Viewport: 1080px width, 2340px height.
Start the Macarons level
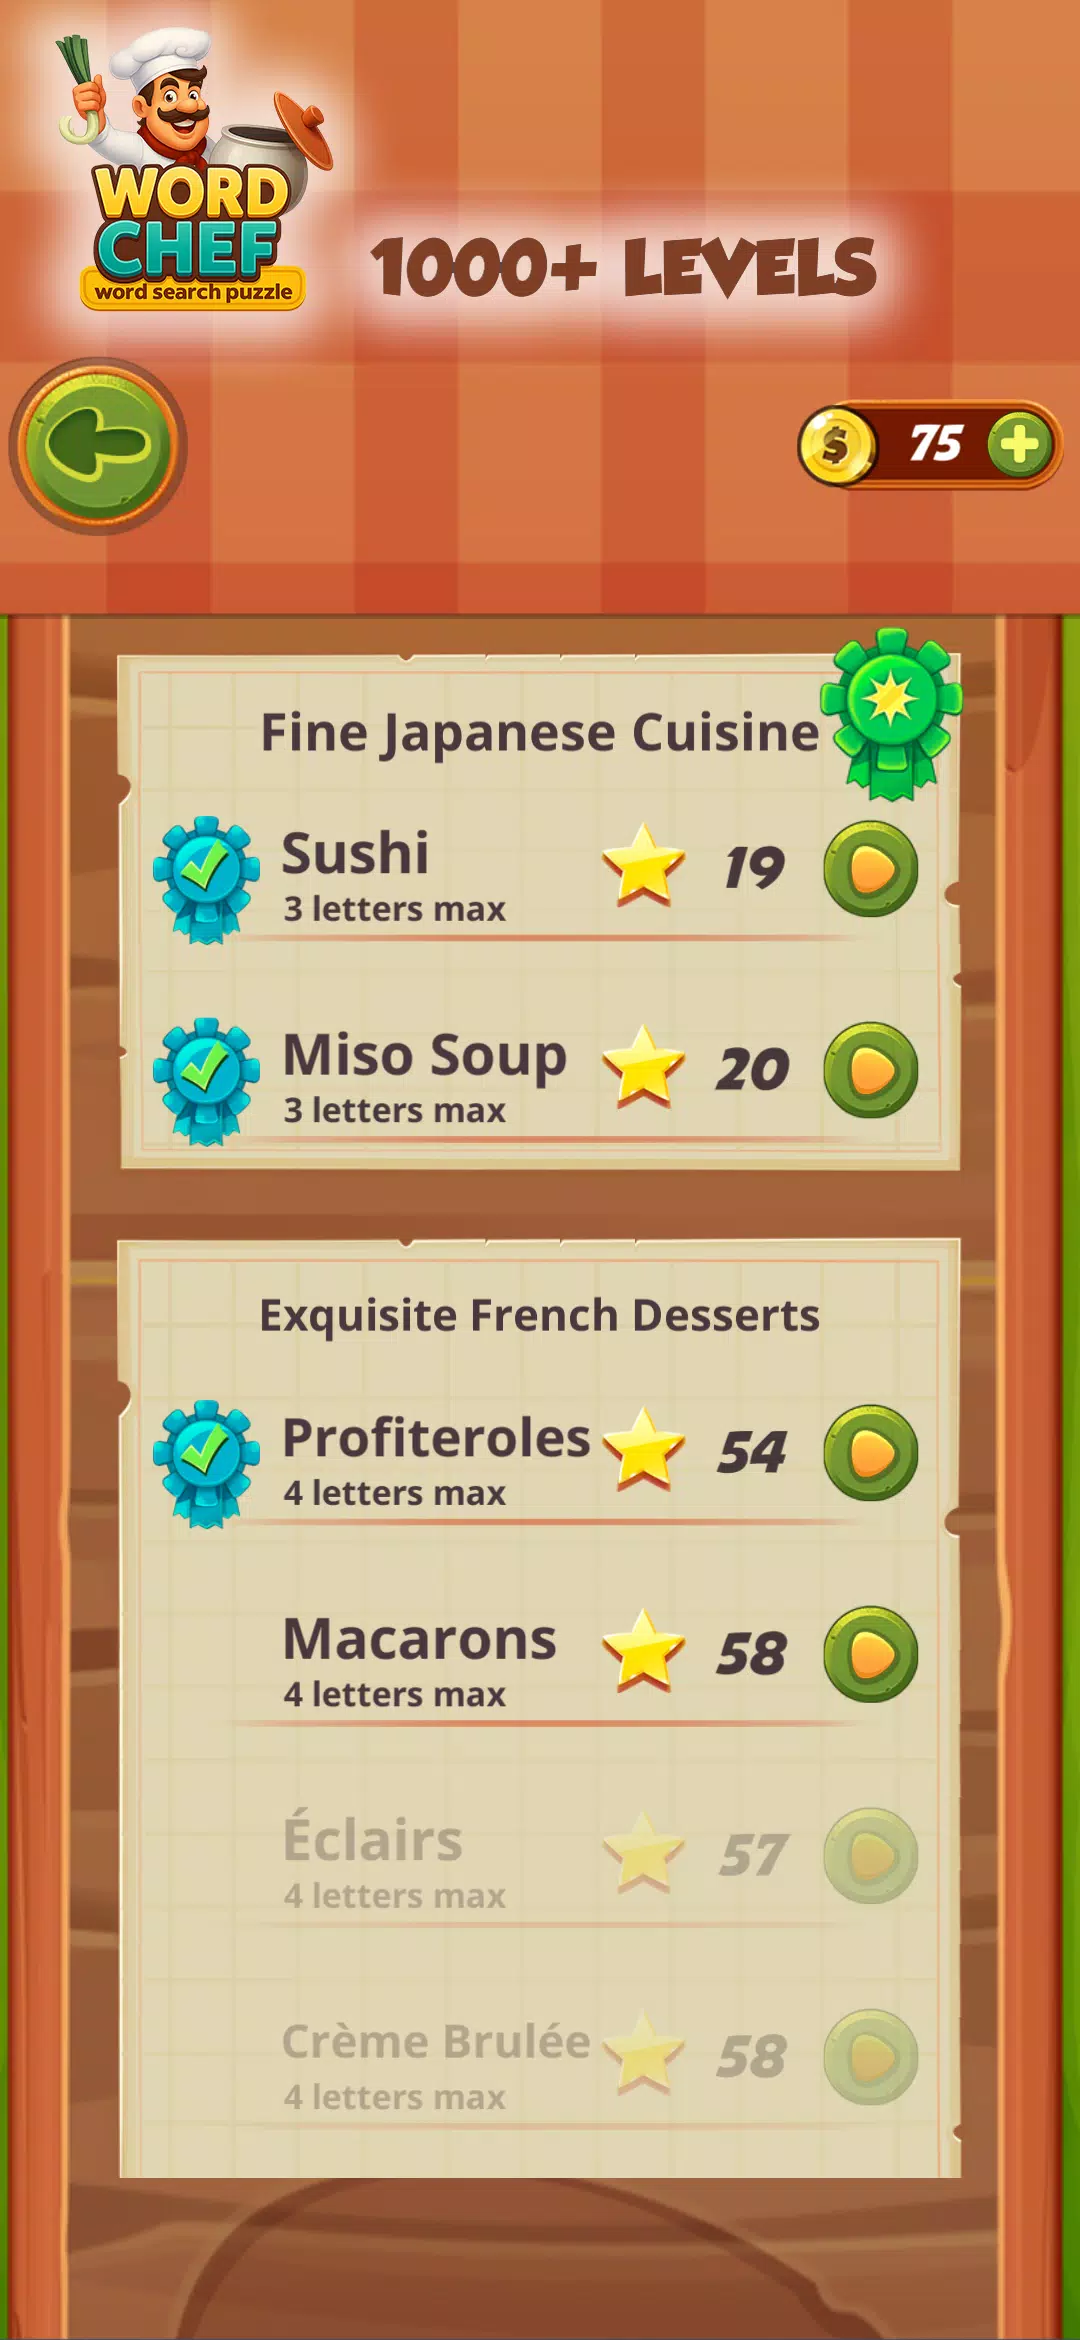click(x=870, y=1655)
